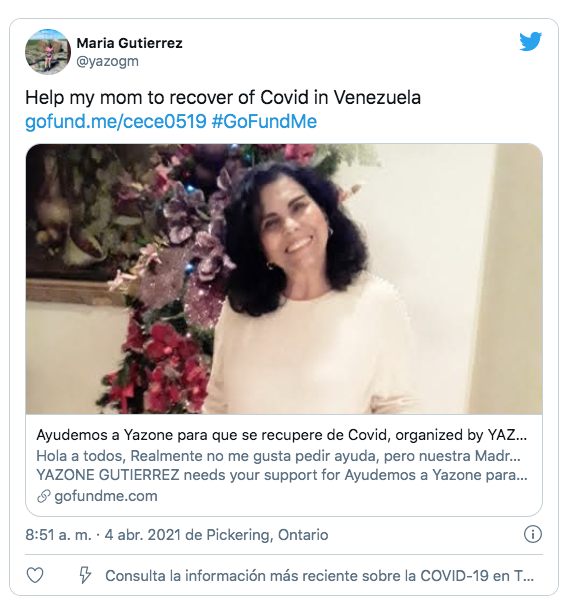
Task: Open the Maria Gutierrez display name
Action: pos(129,43)
